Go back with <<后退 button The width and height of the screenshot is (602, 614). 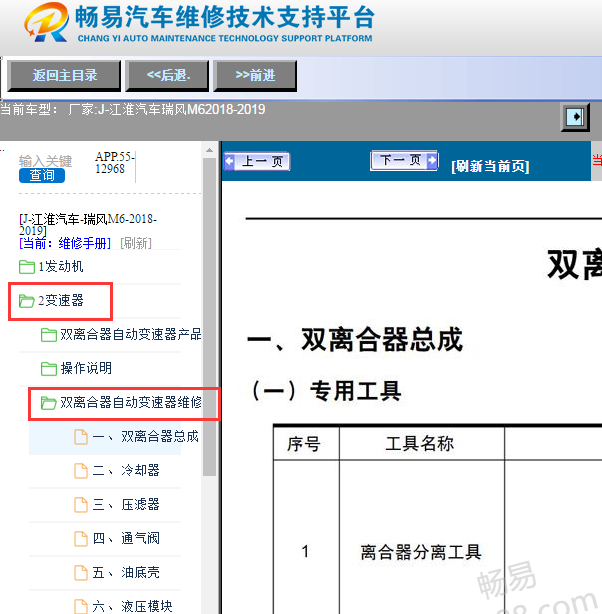[x=167, y=76]
